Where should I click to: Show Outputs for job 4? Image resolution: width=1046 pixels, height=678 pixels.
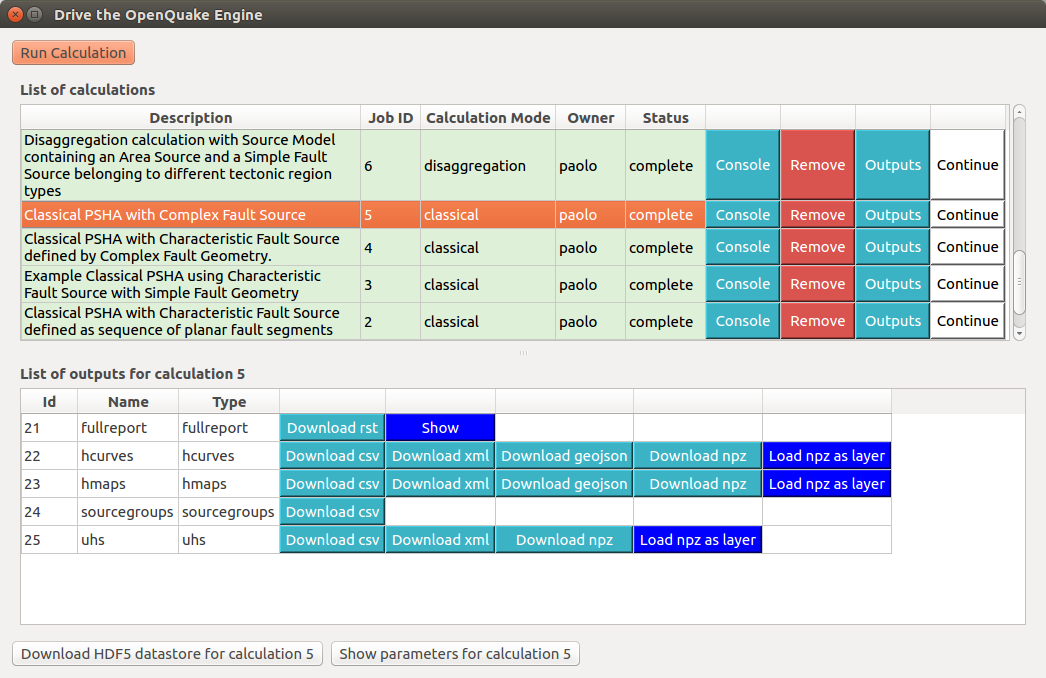[x=891, y=247]
